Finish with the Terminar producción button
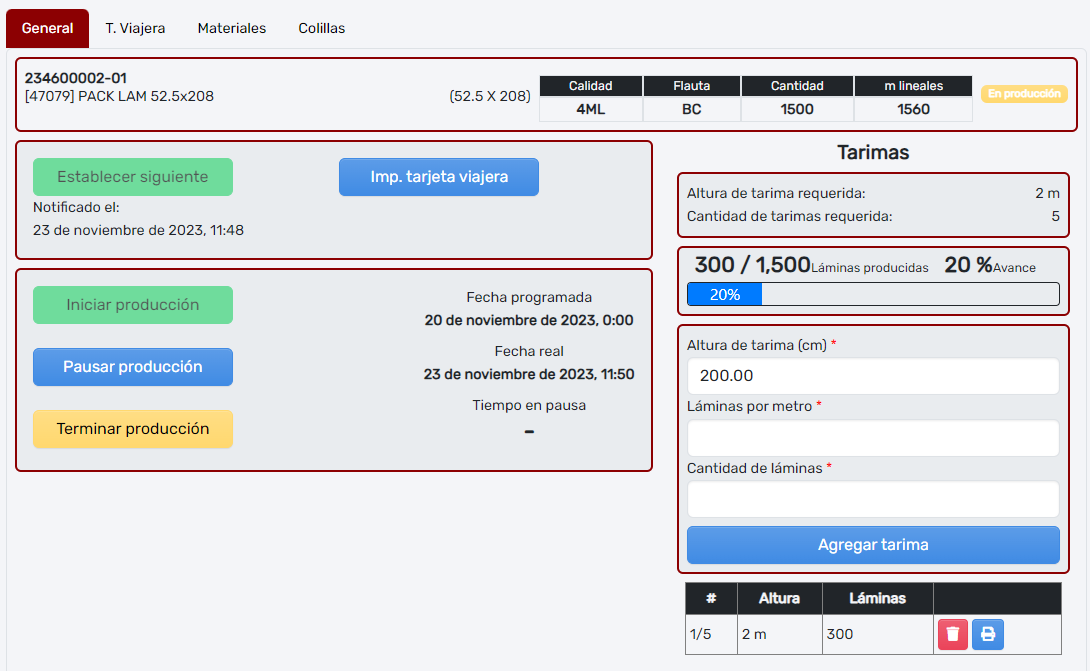 133,429
